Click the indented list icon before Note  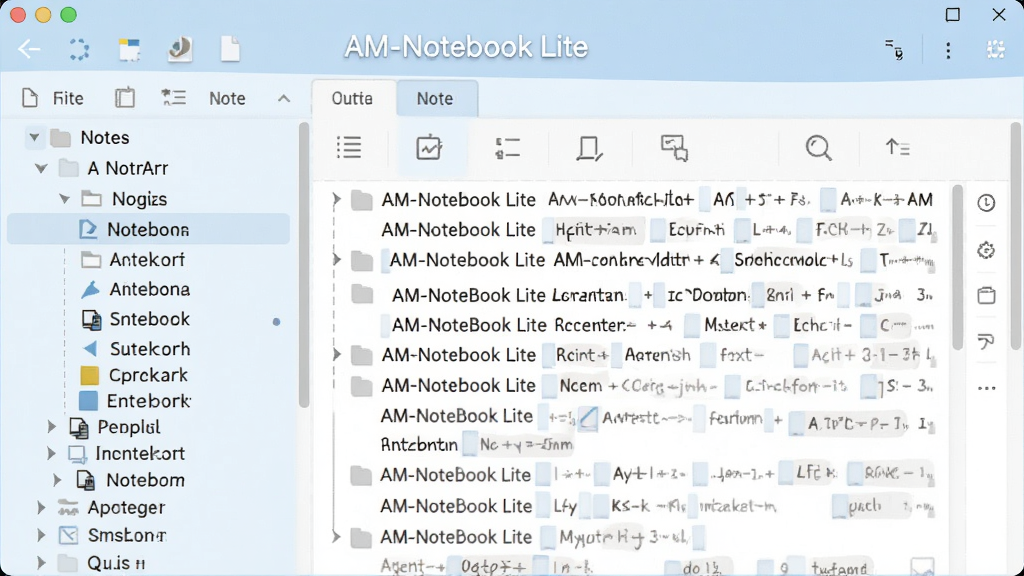pyautogui.click(x=174, y=98)
